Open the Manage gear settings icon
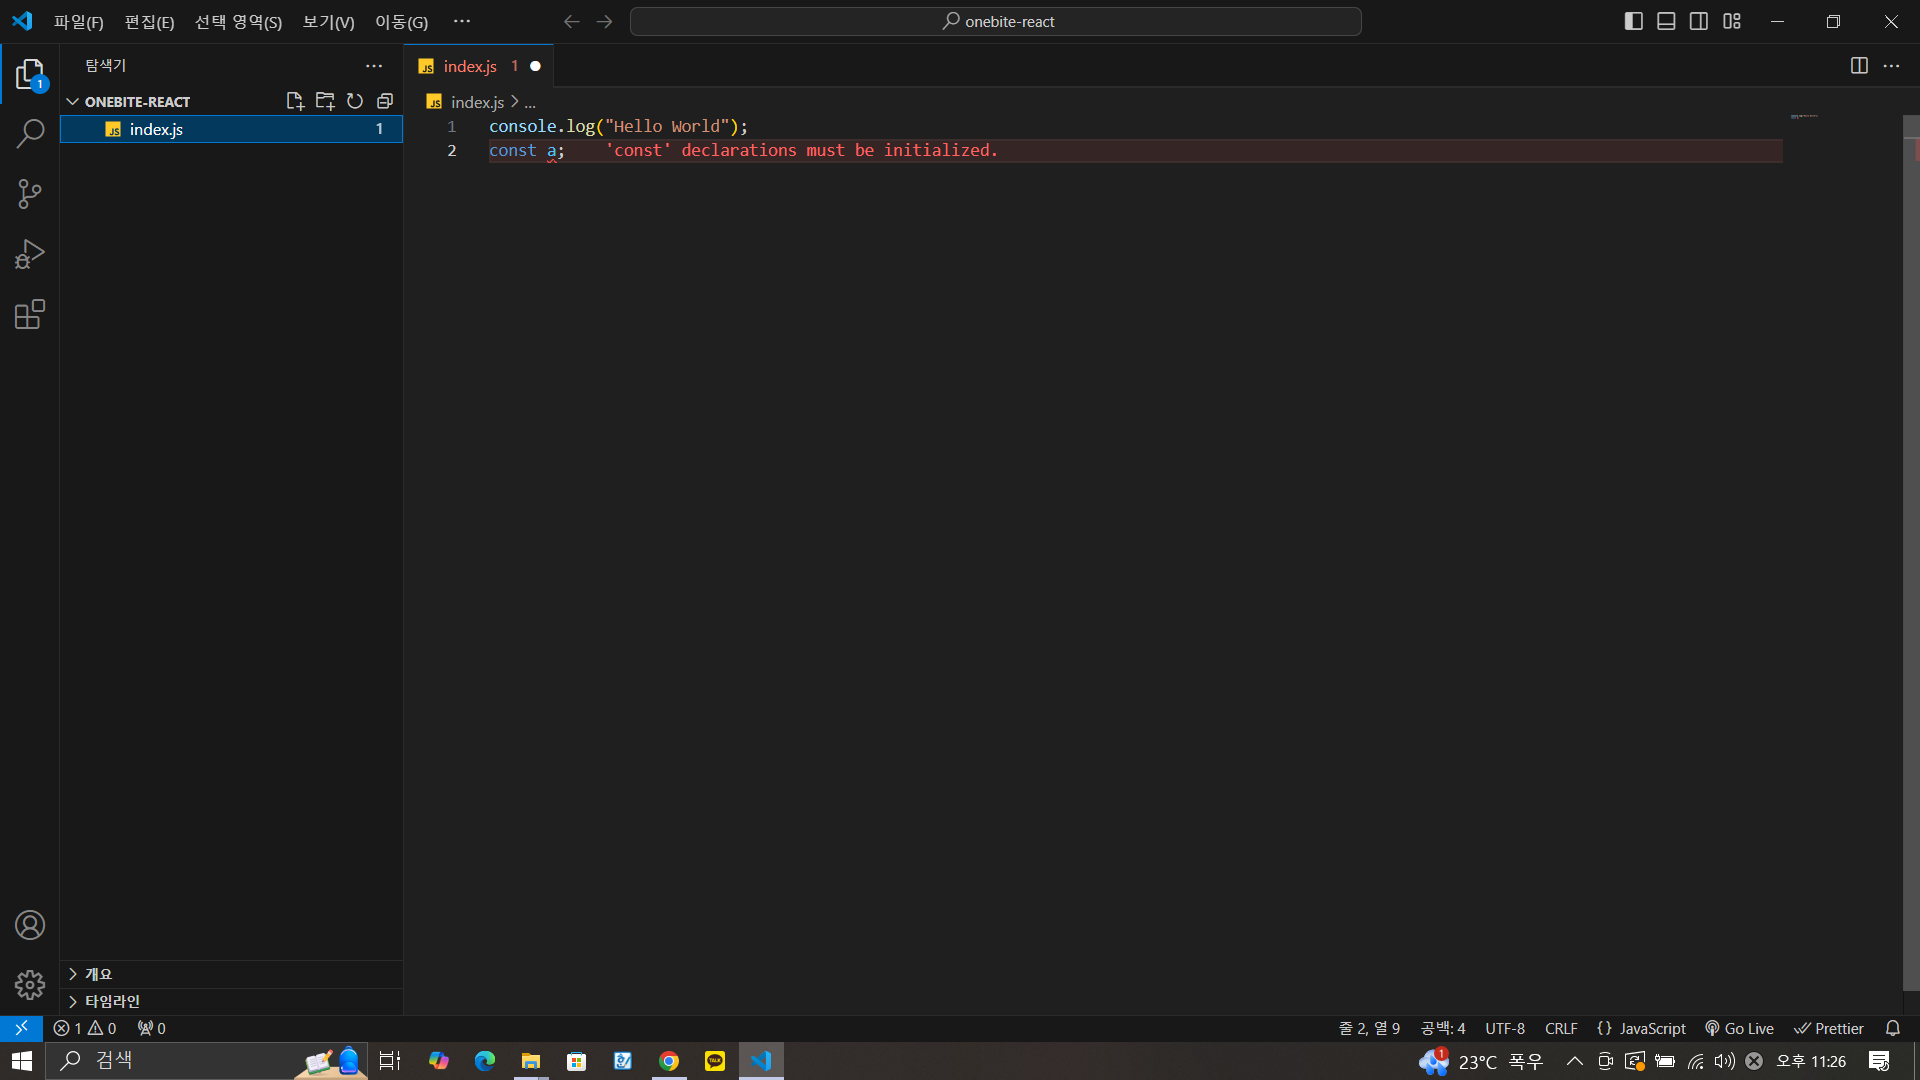This screenshot has width=1920, height=1080. (30, 985)
